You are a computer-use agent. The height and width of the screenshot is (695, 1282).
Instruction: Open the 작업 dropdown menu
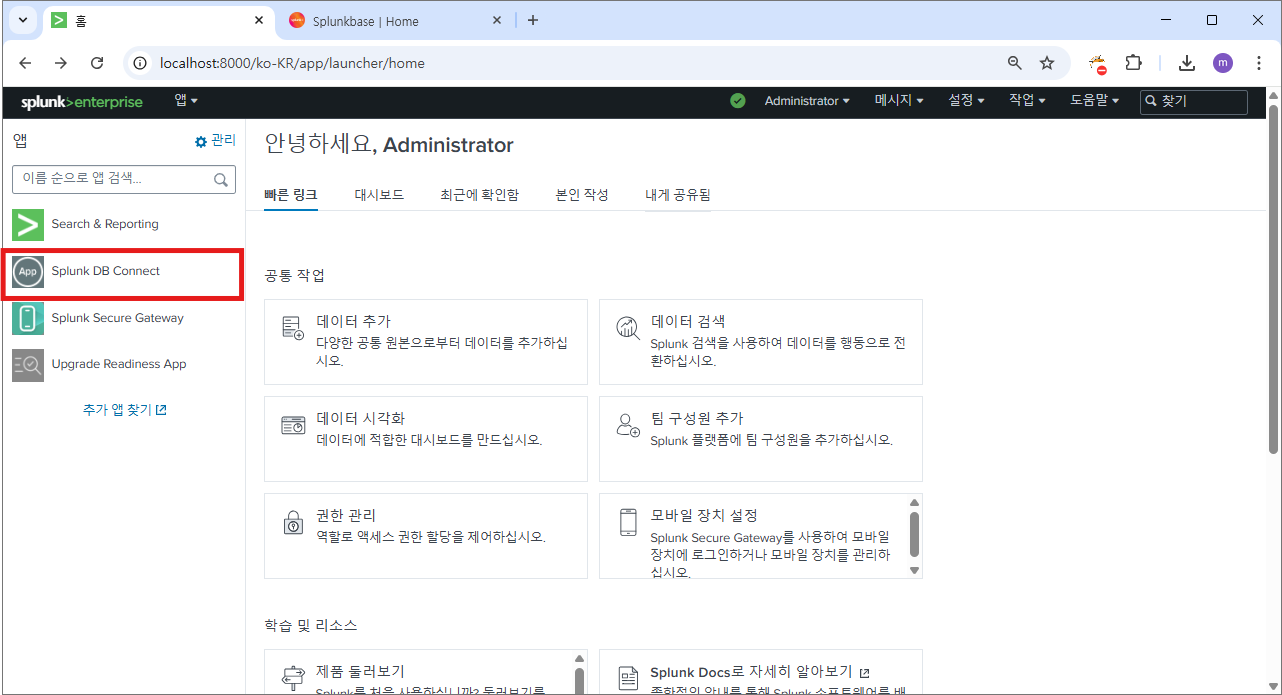1027,101
